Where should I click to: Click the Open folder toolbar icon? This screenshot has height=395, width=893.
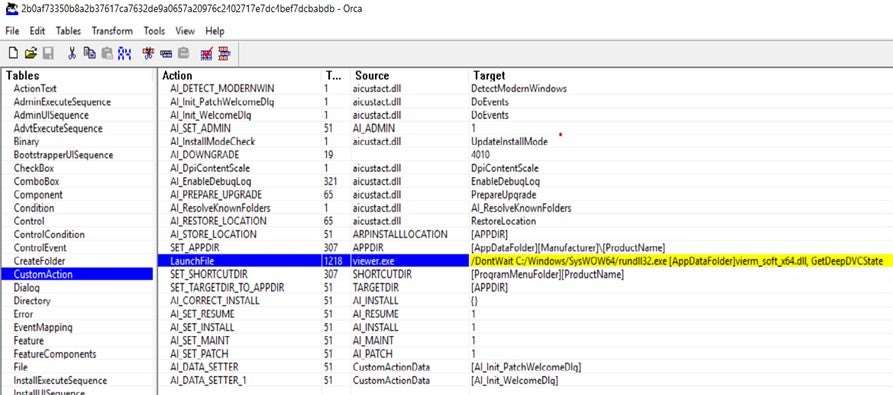pos(31,54)
